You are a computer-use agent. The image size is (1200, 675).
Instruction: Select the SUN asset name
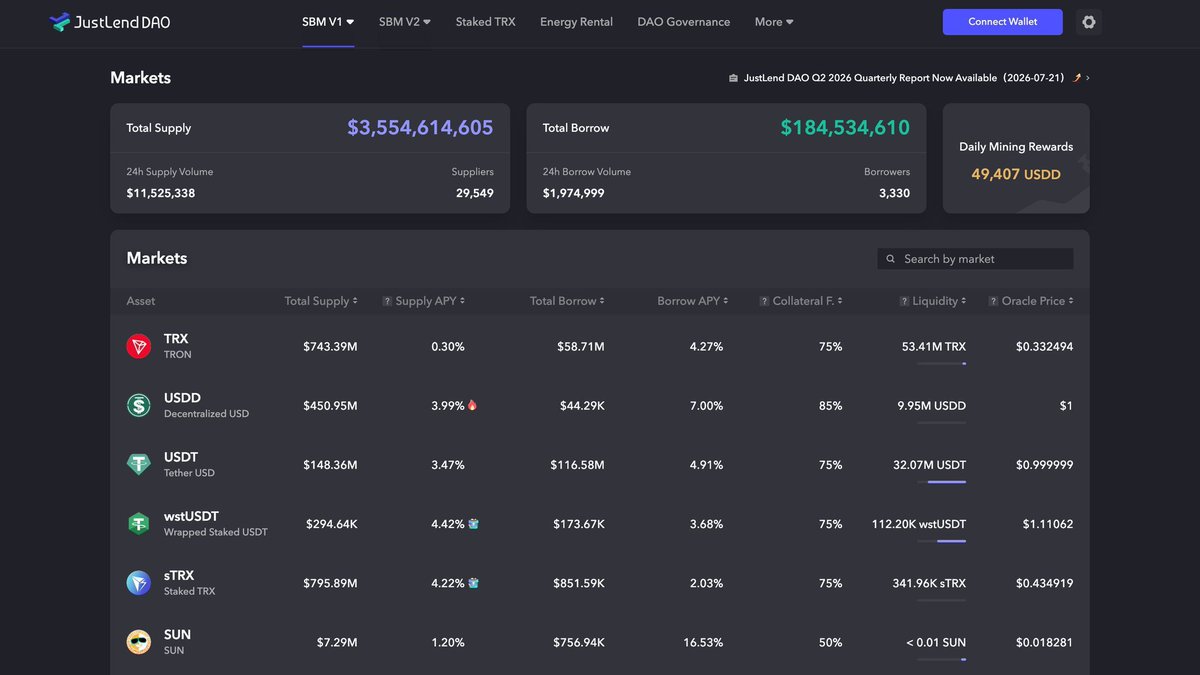[177, 642]
